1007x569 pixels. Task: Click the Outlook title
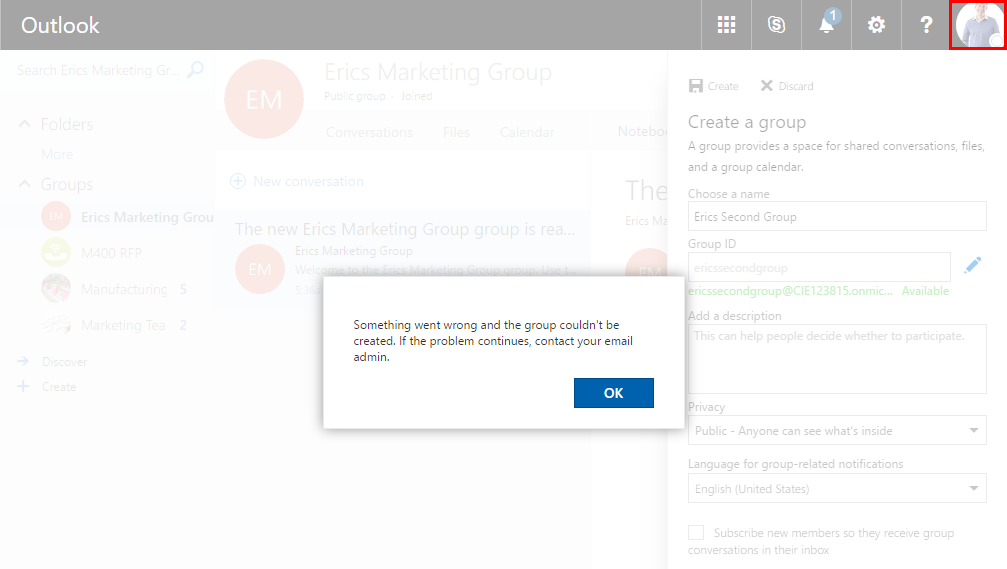pyautogui.click(x=60, y=25)
